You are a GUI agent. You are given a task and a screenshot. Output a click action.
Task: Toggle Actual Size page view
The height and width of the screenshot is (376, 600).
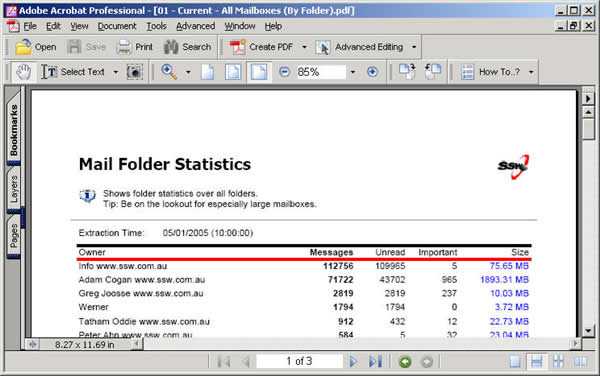coord(208,72)
